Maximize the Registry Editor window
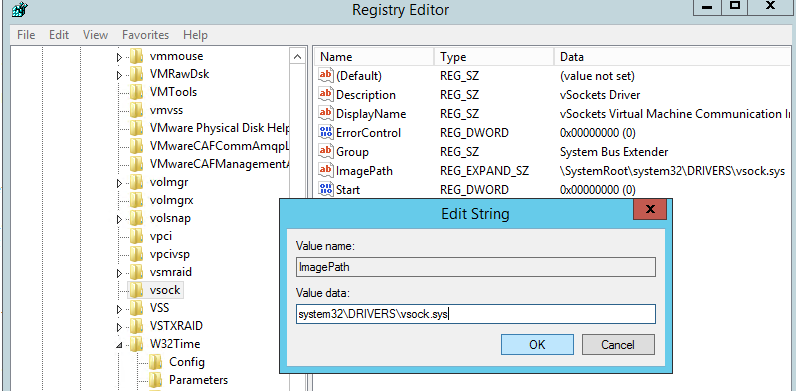This screenshot has width=796, height=391. [735, 7]
